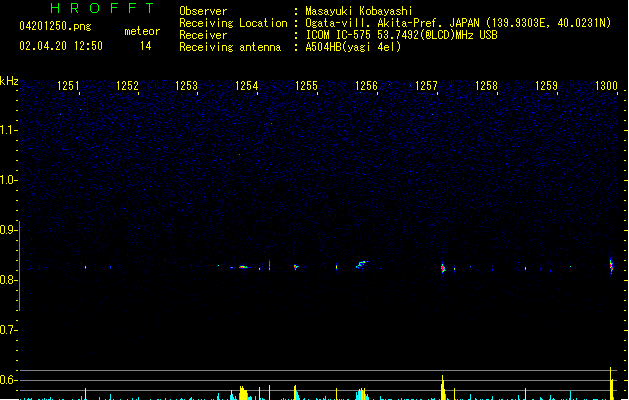Click the tallest yellow intensity bar at 1300
This screenshot has height=400, width=629.
[x=611, y=383]
